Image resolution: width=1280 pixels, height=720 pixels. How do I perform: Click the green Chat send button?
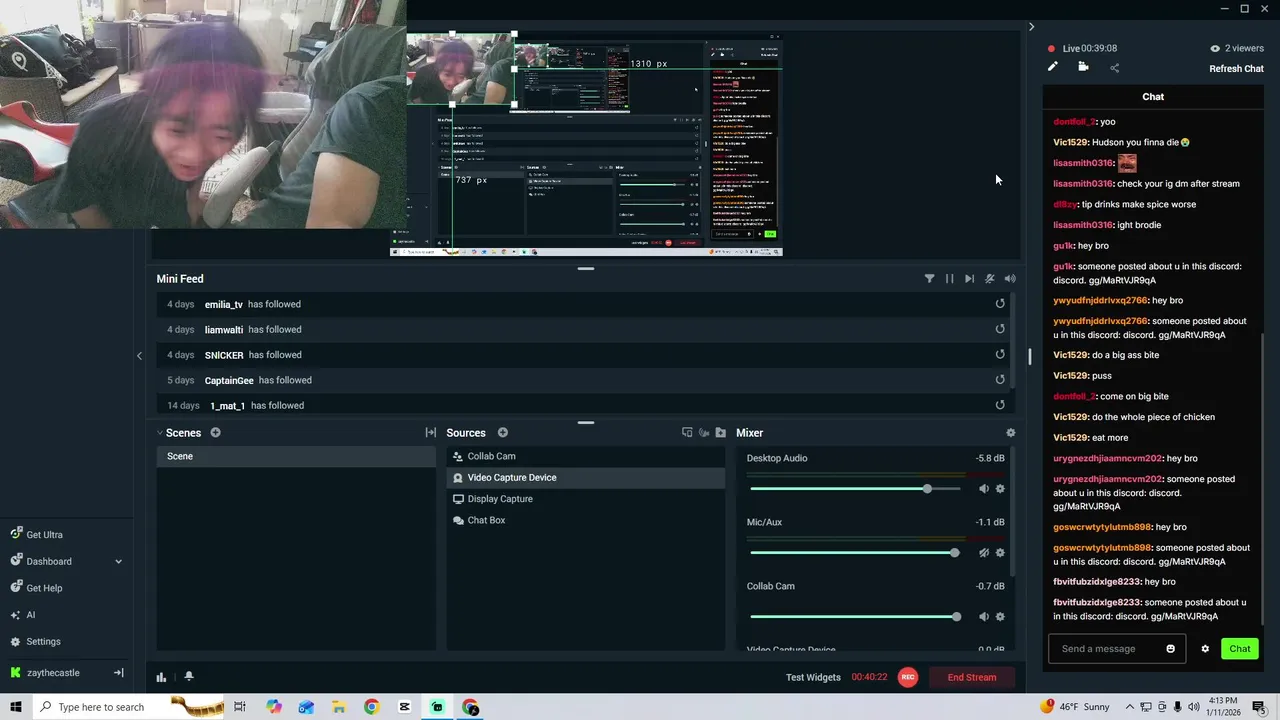pyautogui.click(x=1240, y=649)
